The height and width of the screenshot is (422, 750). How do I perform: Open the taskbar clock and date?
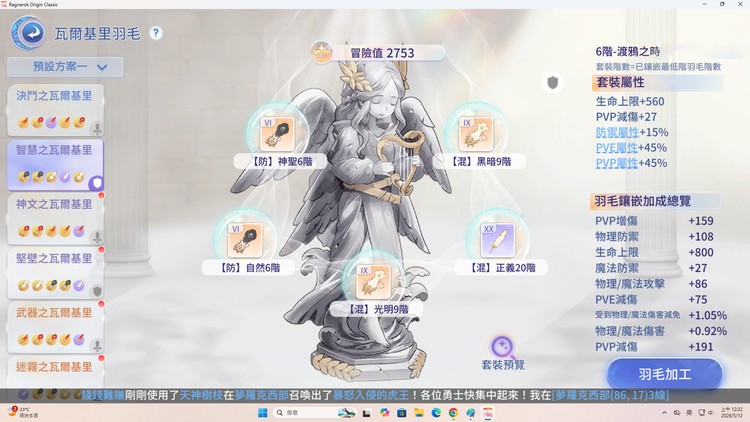731,412
